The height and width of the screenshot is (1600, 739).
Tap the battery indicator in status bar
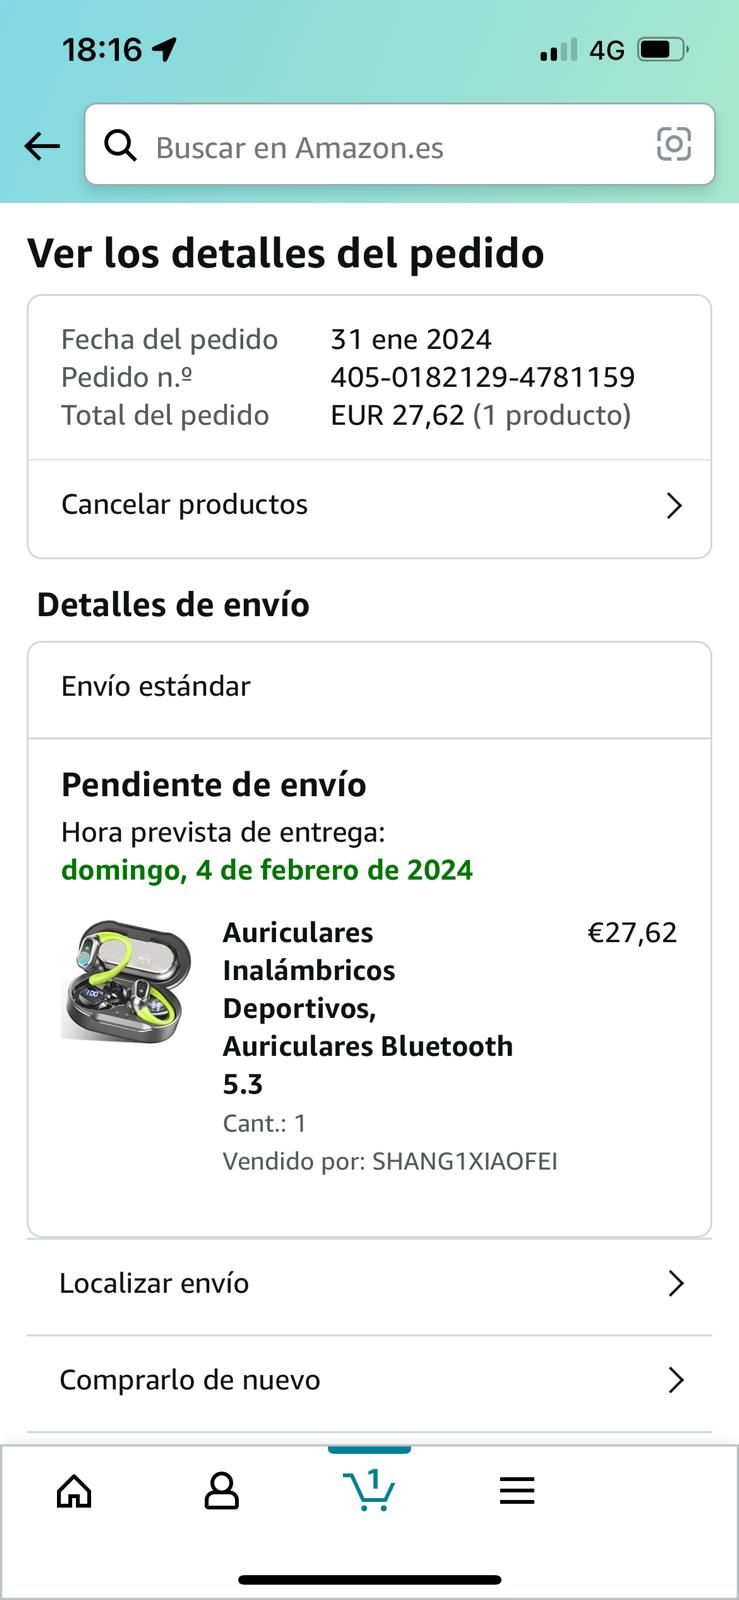[x=662, y=49]
